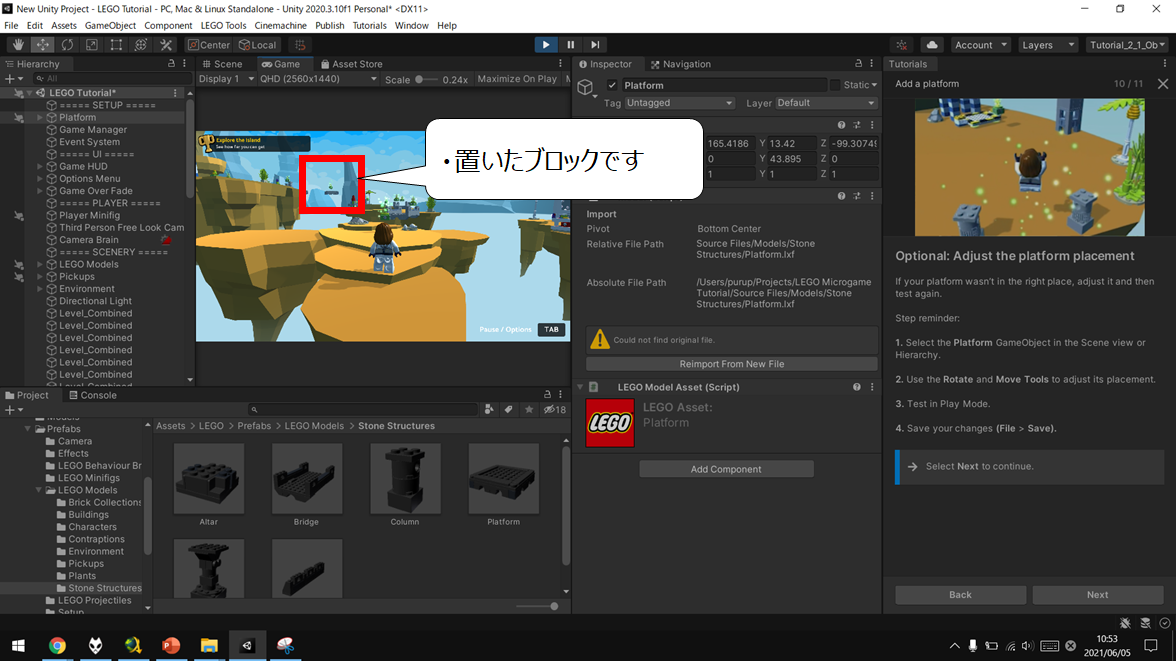The image size is (1176, 661).
Task: Toggle Center pivot mode
Action: 209,45
